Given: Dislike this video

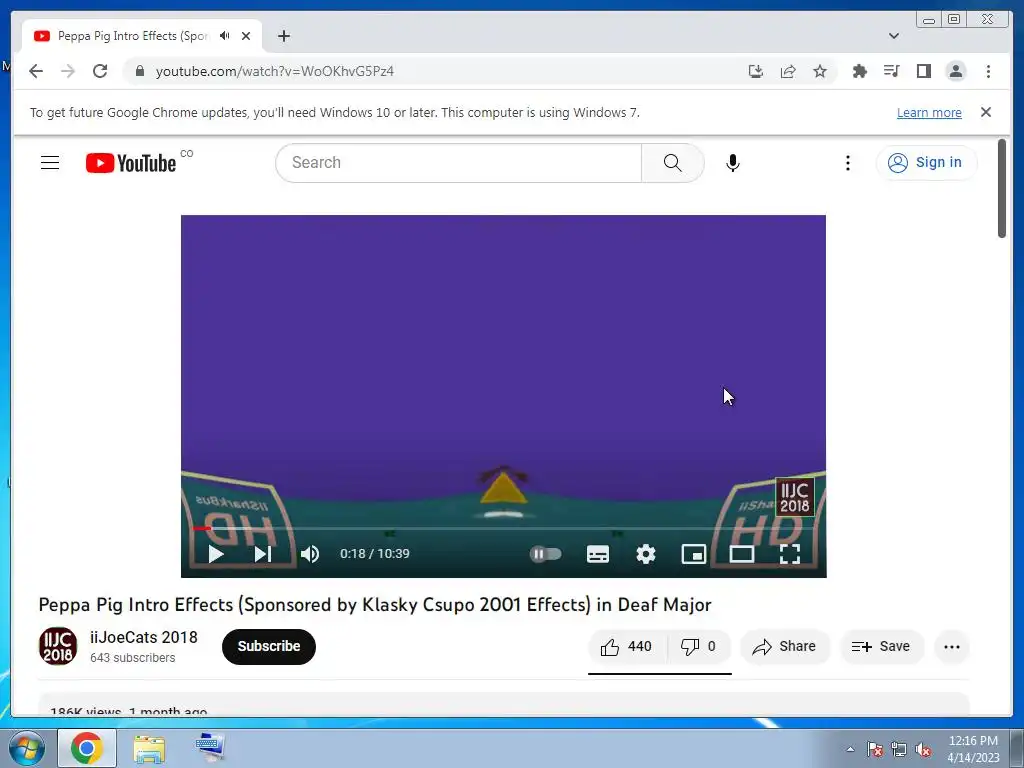Looking at the screenshot, I should [699, 647].
